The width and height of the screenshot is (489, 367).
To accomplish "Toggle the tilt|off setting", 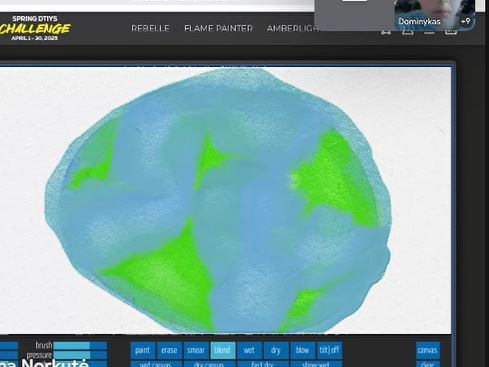I will (x=329, y=350).
